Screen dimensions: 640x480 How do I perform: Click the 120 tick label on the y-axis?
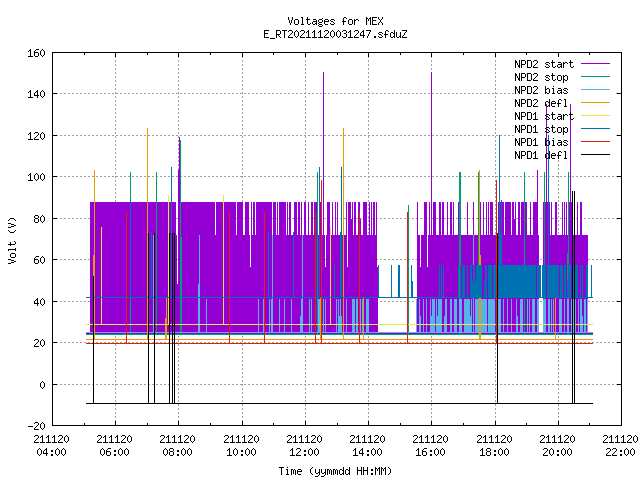click(x=36, y=136)
